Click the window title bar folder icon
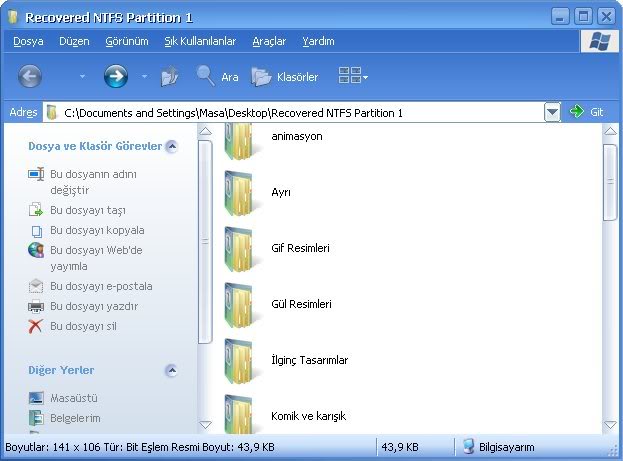Viewport: 623px width, 461px height. tap(14, 17)
